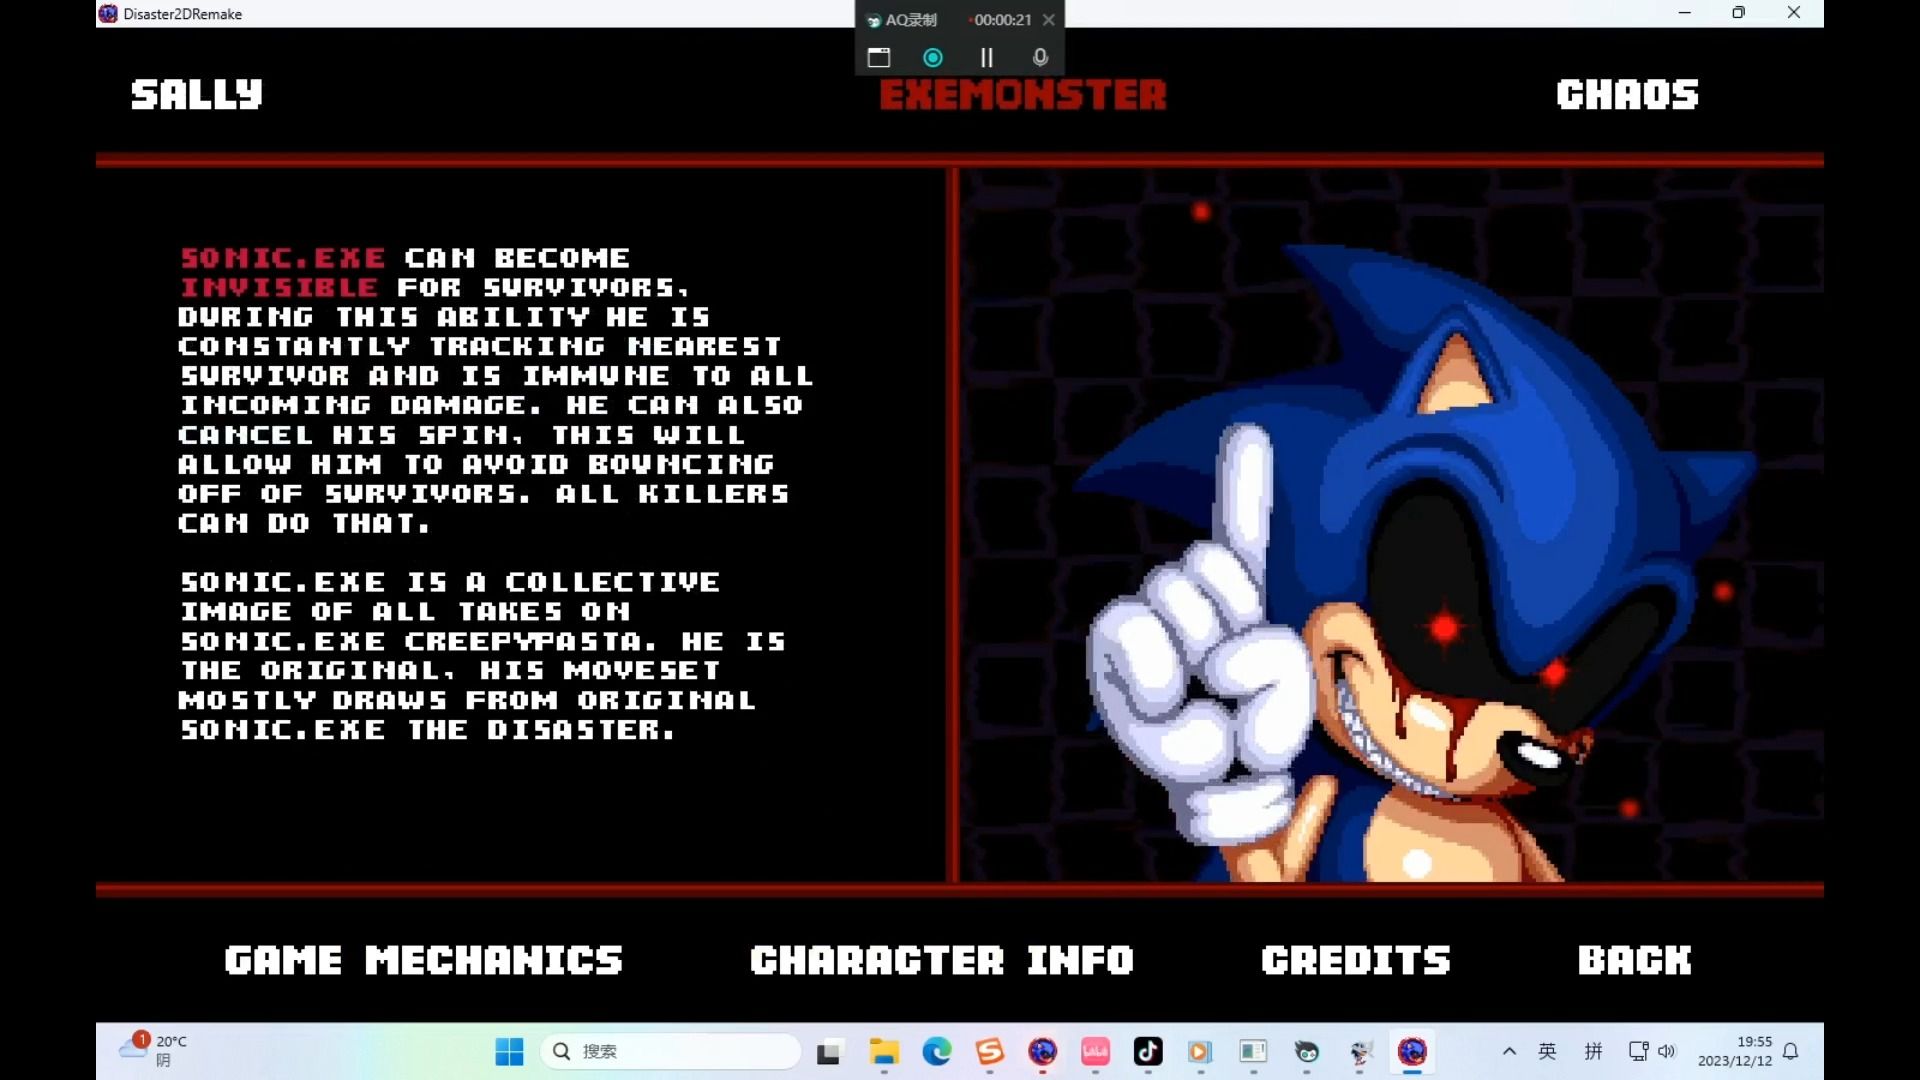1920x1080 pixels.
Task: Minimize the Disaster2DRemake window
Action: [1684, 13]
